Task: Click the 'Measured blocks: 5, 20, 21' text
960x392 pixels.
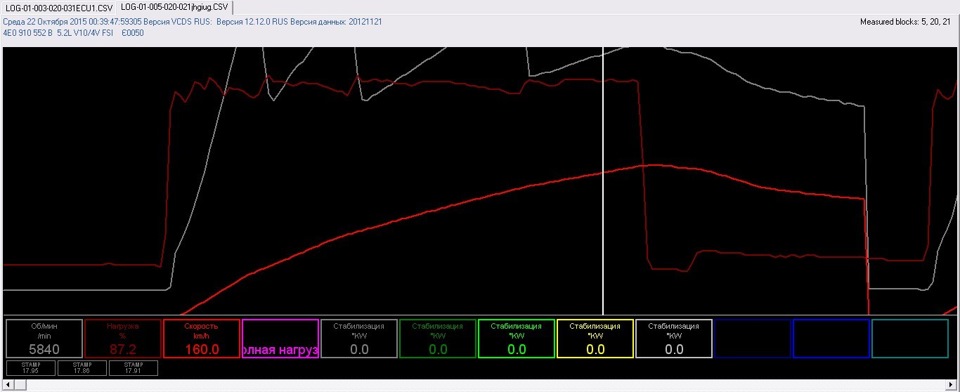Action: pyautogui.click(x=906, y=22)
